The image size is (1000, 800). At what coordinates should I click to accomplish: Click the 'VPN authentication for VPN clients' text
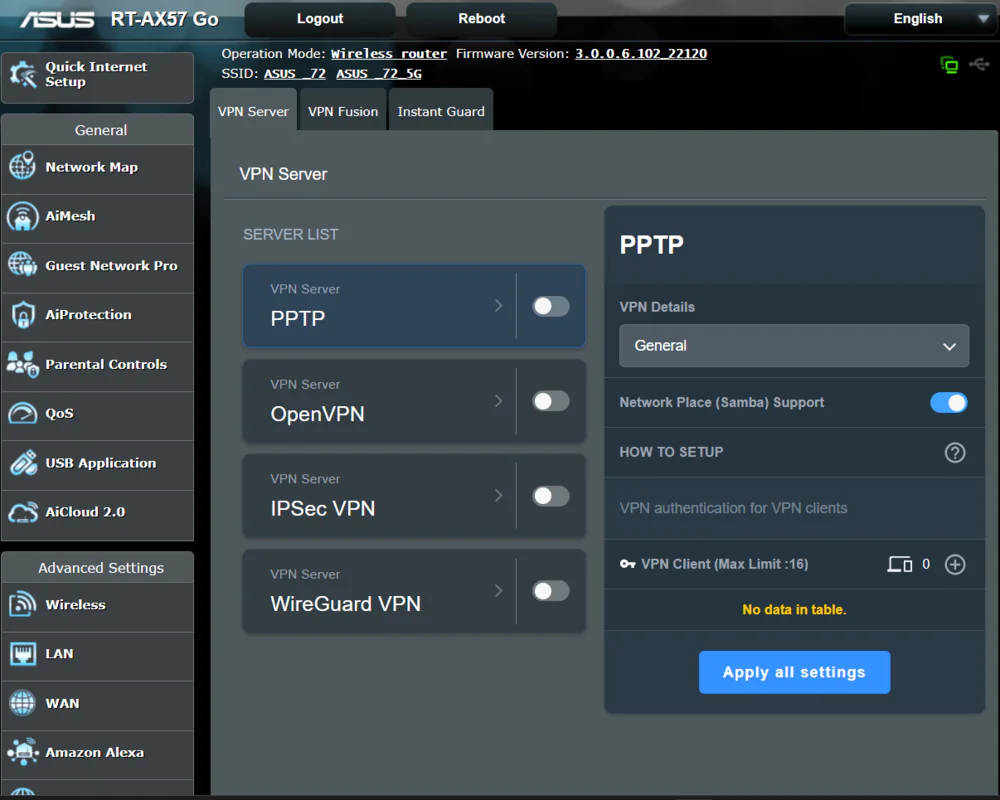click(733, 508)
